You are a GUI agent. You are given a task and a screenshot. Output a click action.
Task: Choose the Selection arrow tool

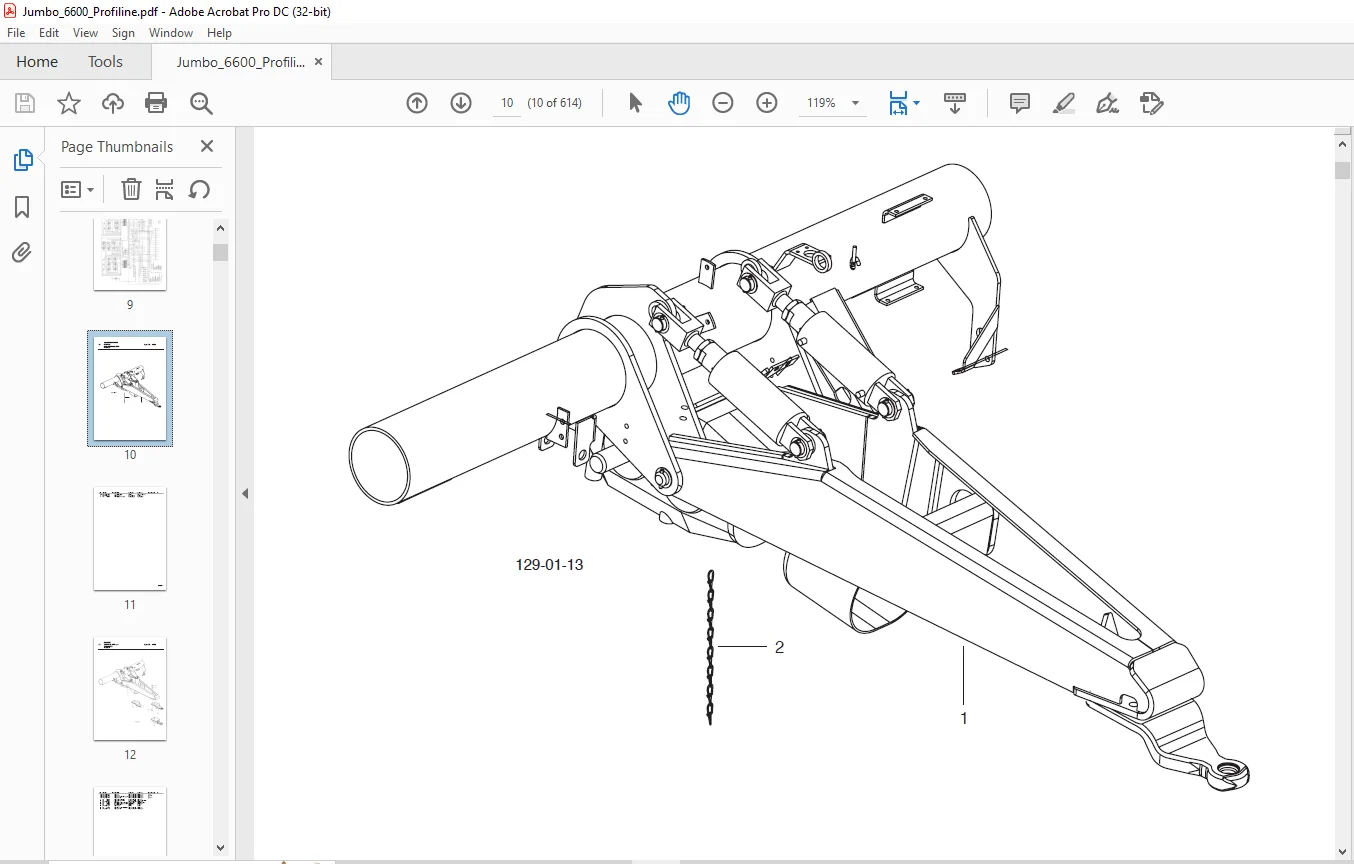[635, 103]
